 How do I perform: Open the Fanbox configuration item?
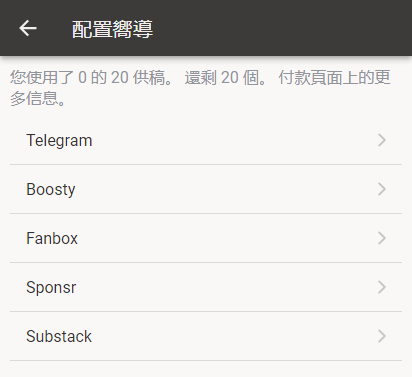206,238
